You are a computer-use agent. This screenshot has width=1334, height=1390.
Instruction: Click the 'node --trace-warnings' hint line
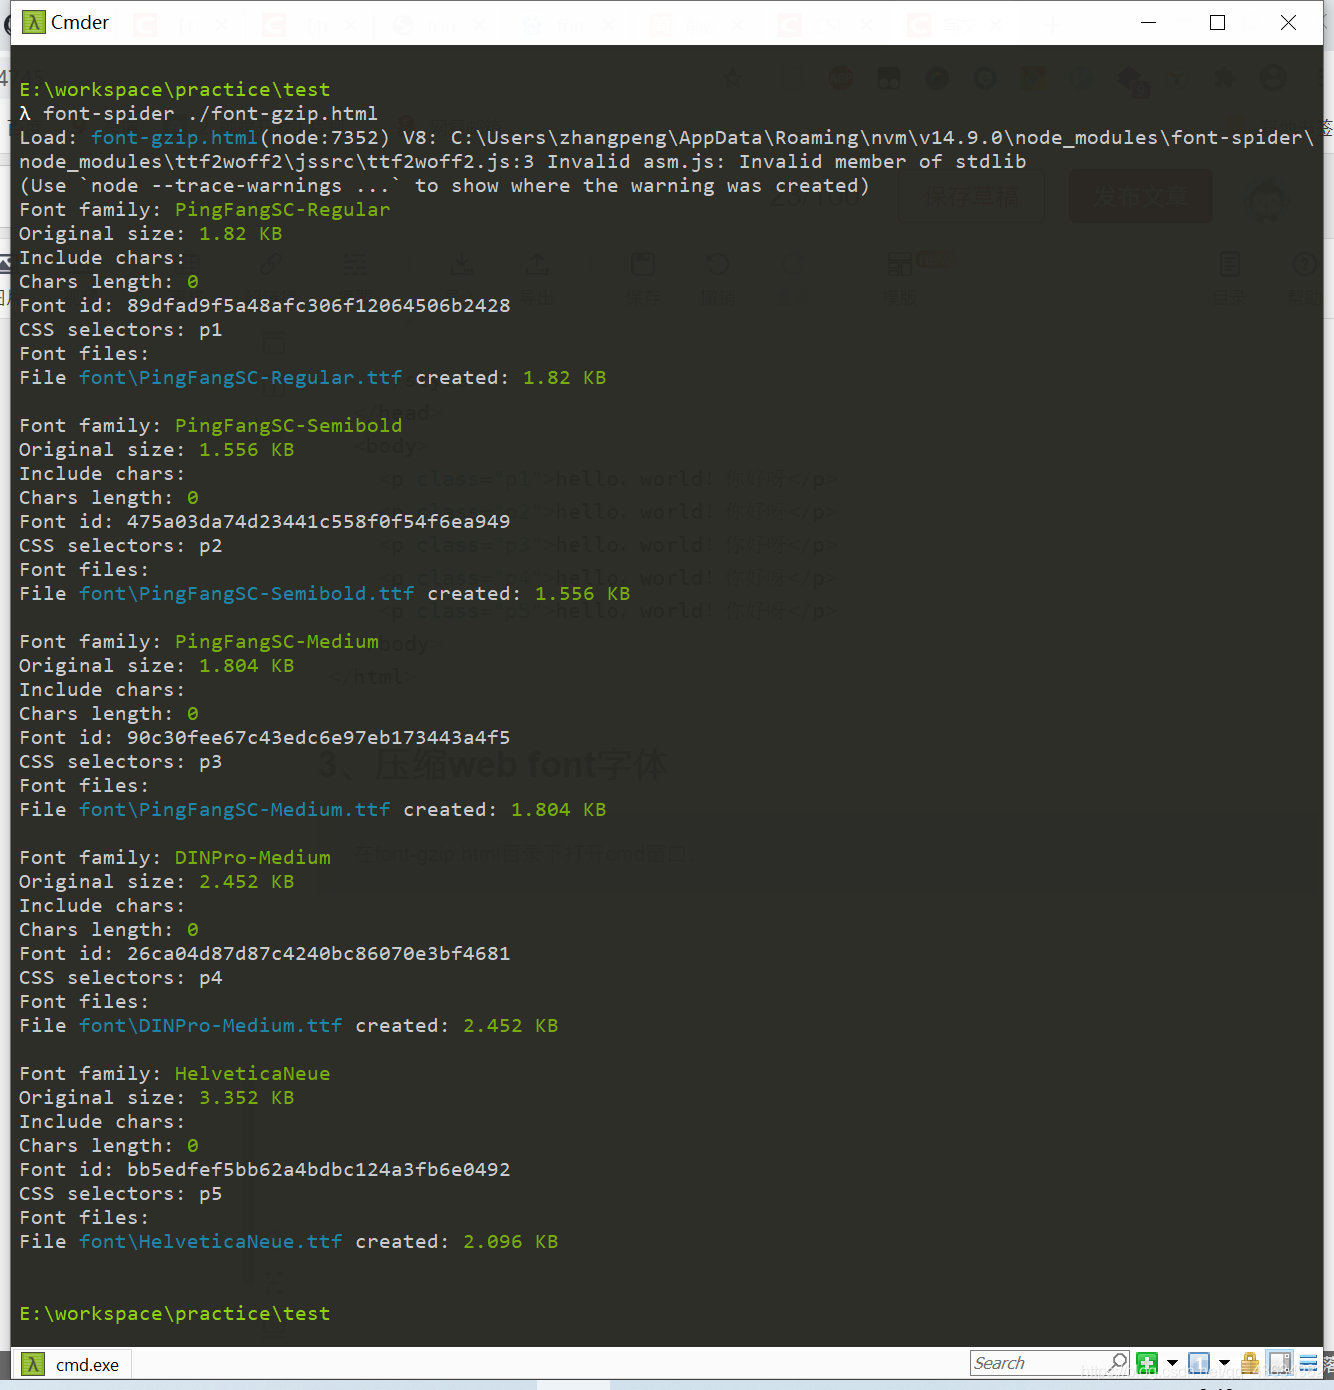coord(444,185)
